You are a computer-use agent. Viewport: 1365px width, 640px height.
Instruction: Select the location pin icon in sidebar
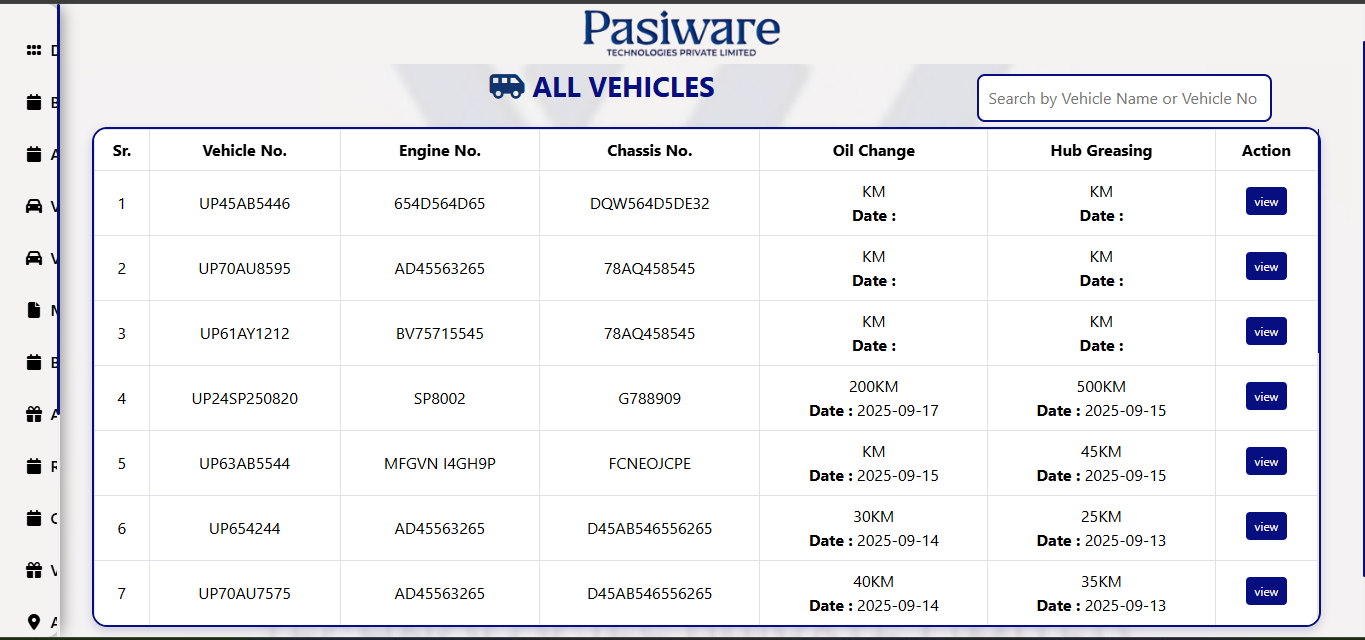click(34, 622)
